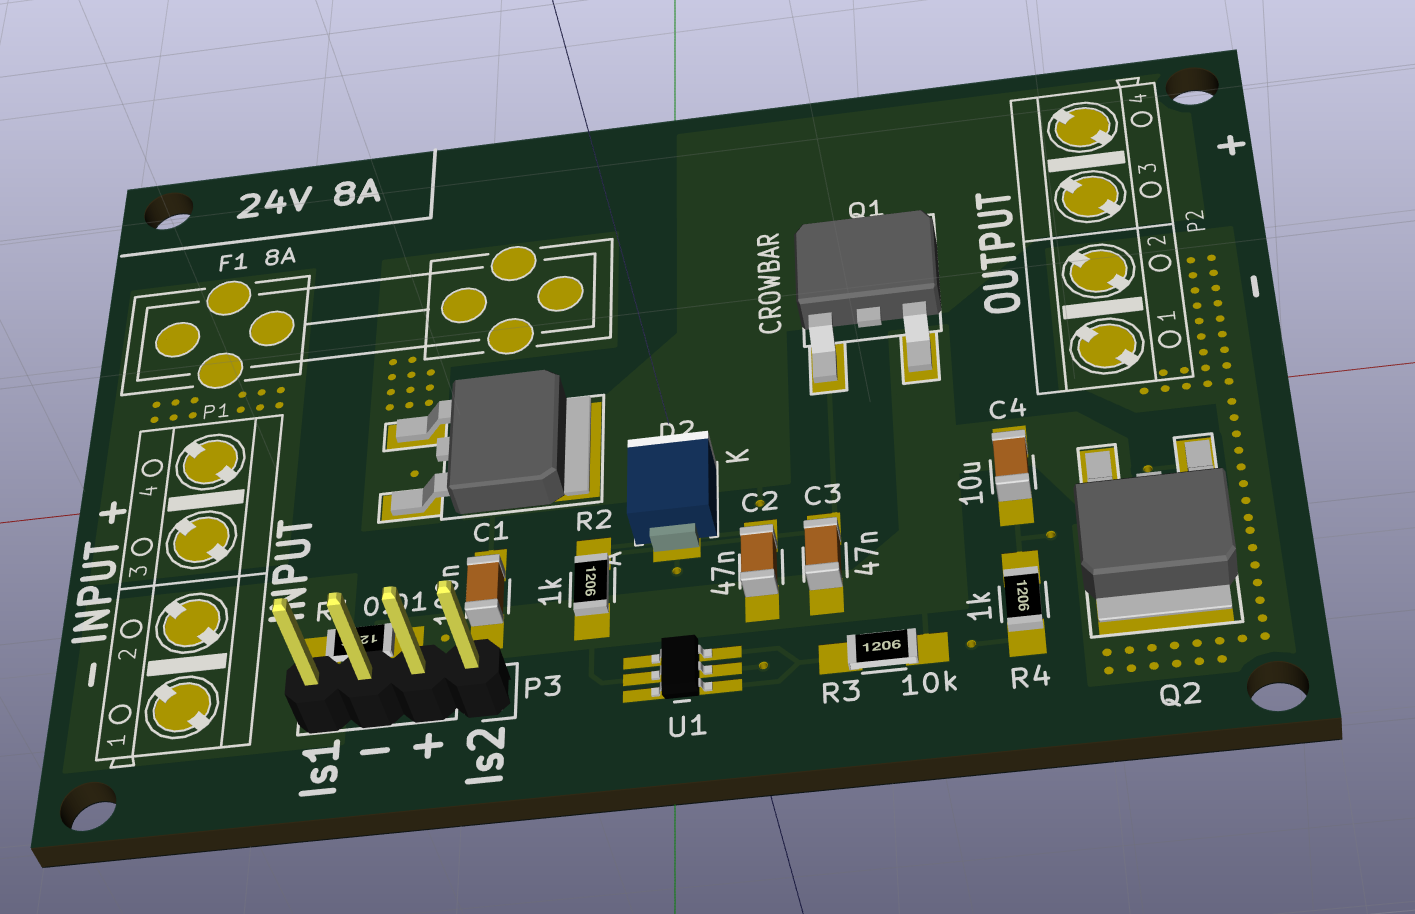Click output terminal pad labeled O4
1415x914 pixels.
1080,130
